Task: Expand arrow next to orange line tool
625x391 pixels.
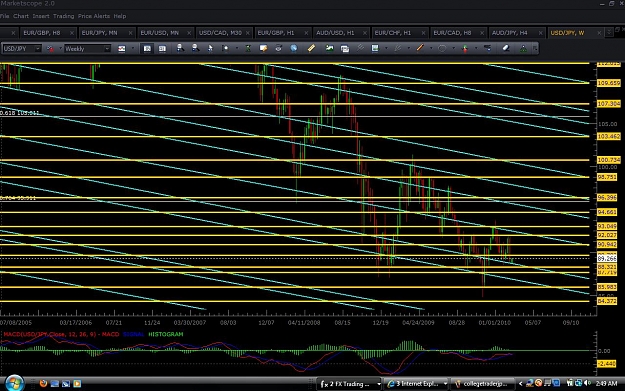Action: [430, 49]
